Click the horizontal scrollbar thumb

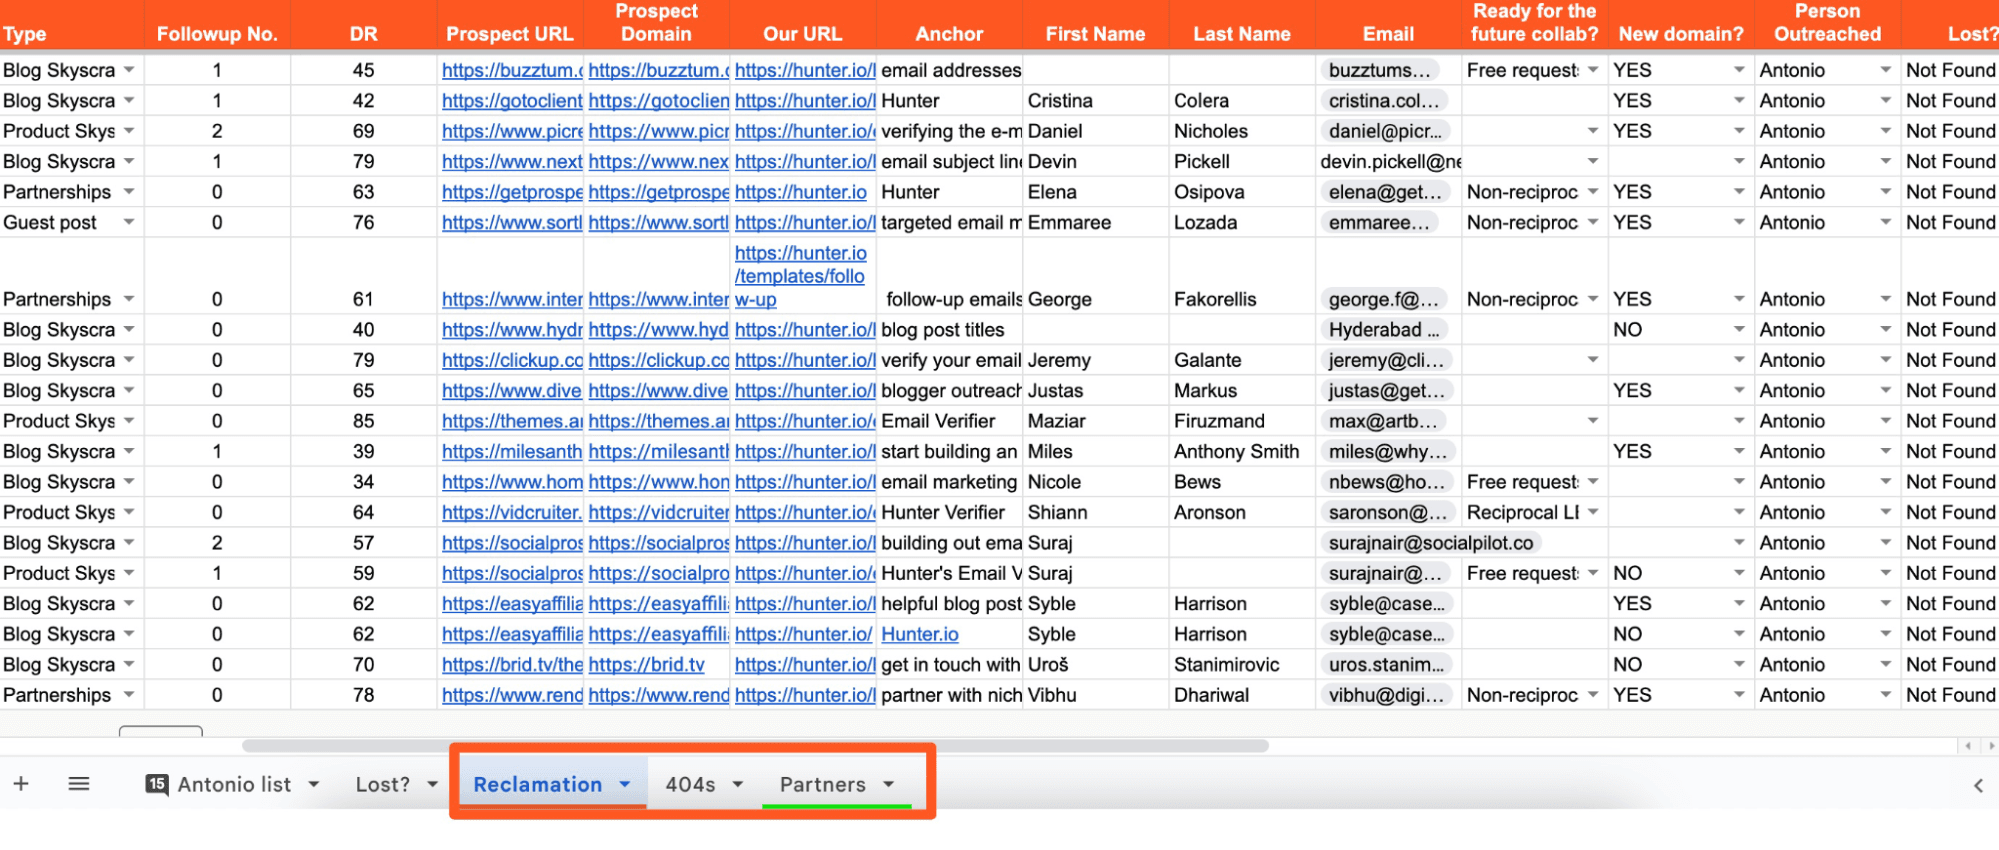(x=755, y=746)
